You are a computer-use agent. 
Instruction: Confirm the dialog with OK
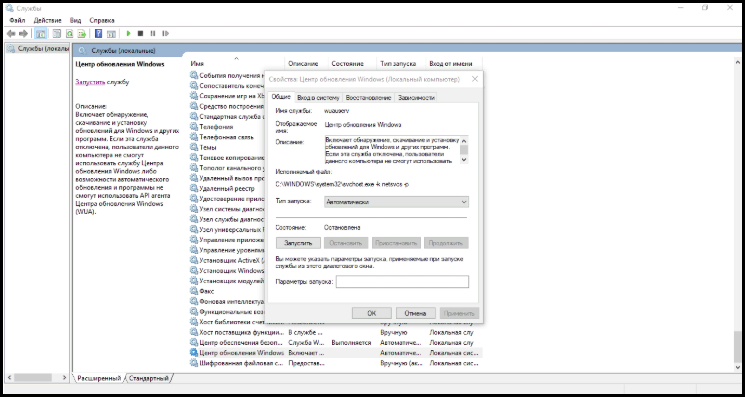[x=372, y=313]
